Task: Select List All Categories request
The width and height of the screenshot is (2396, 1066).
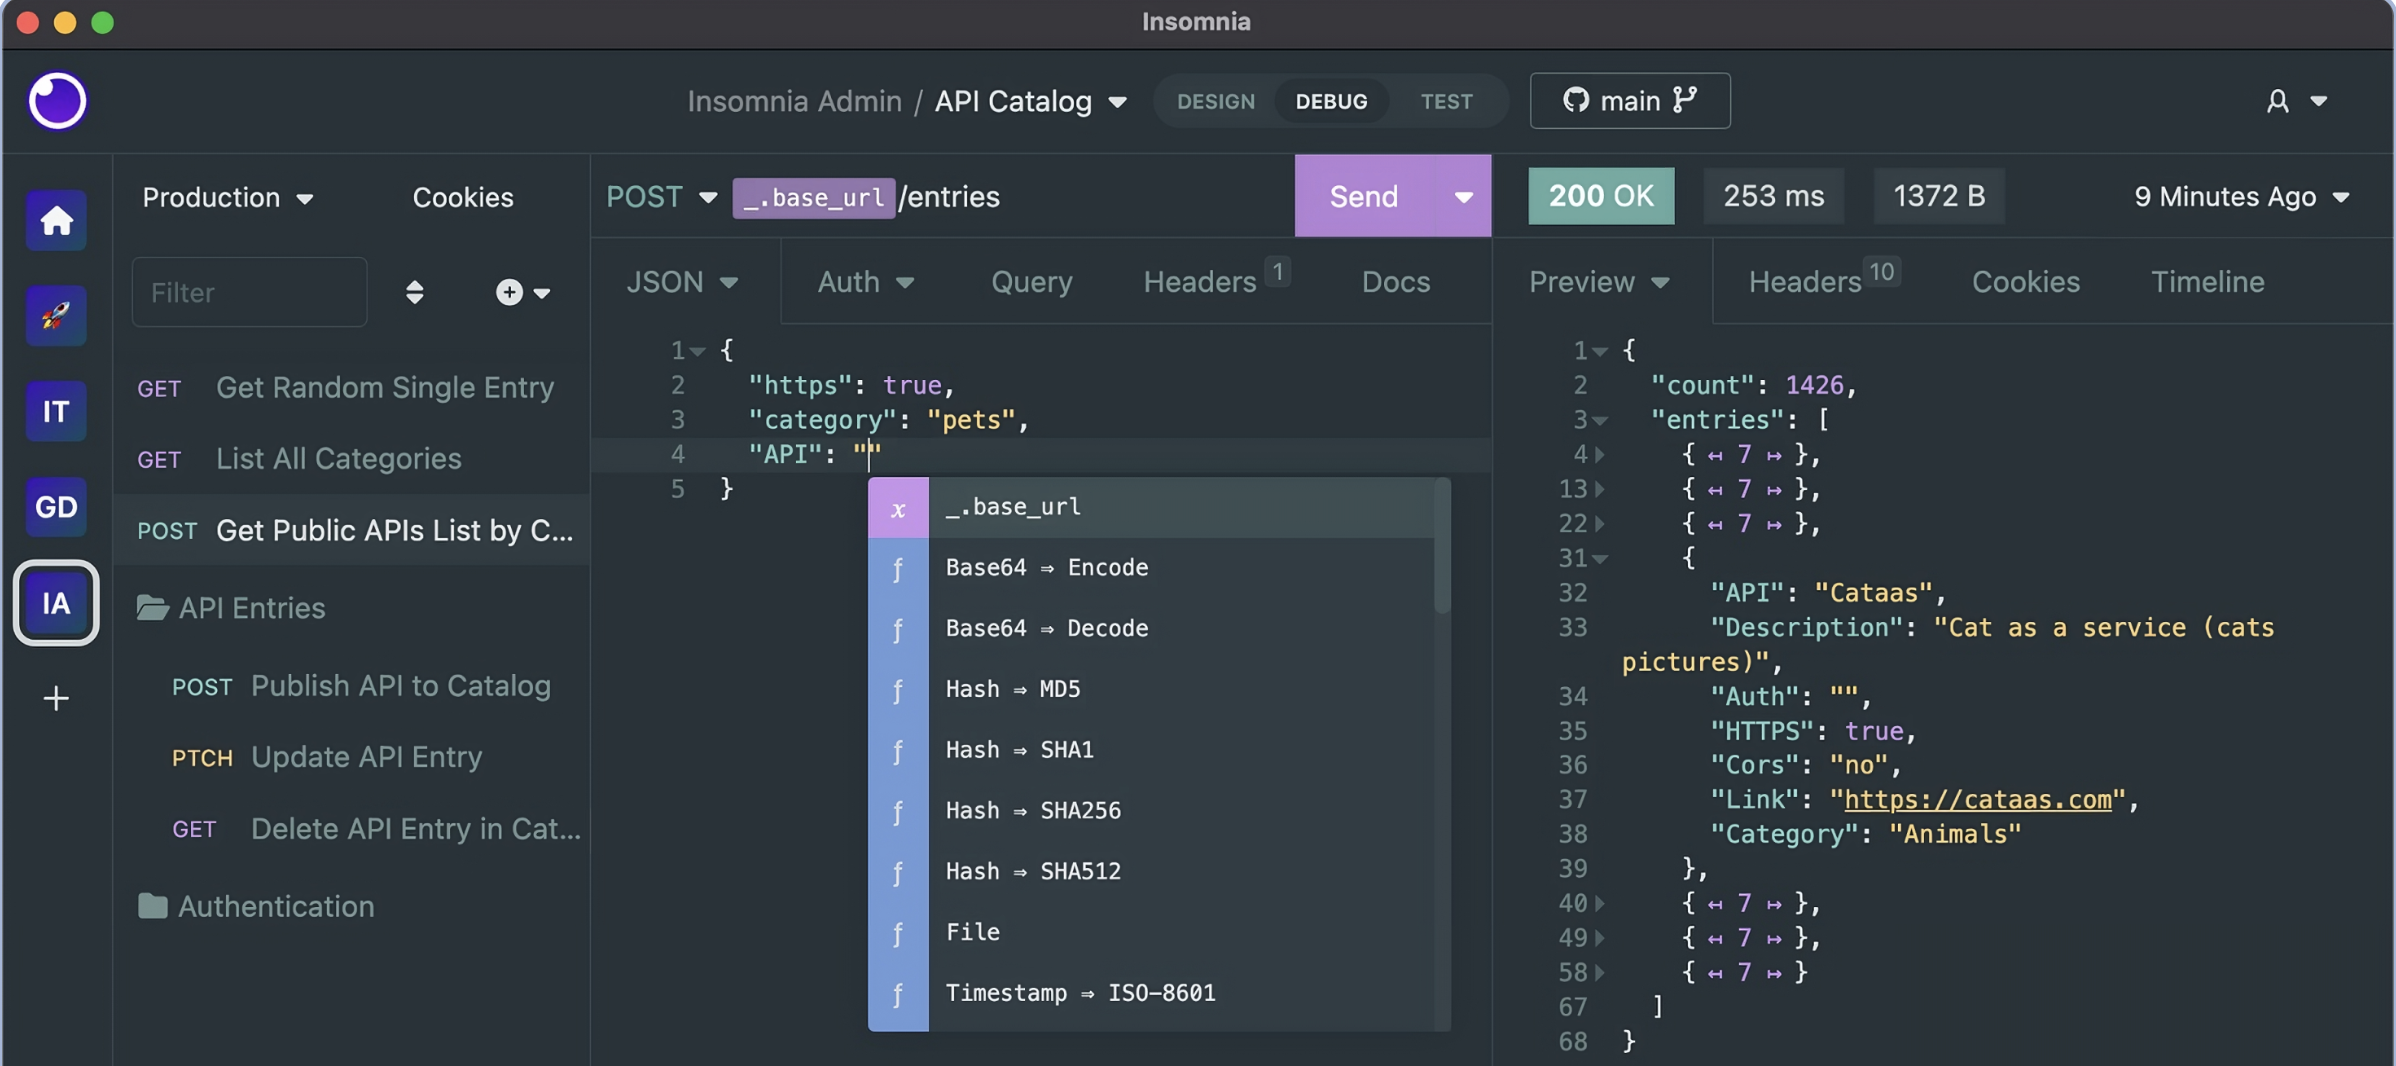Action: click(x=351, y=459)
